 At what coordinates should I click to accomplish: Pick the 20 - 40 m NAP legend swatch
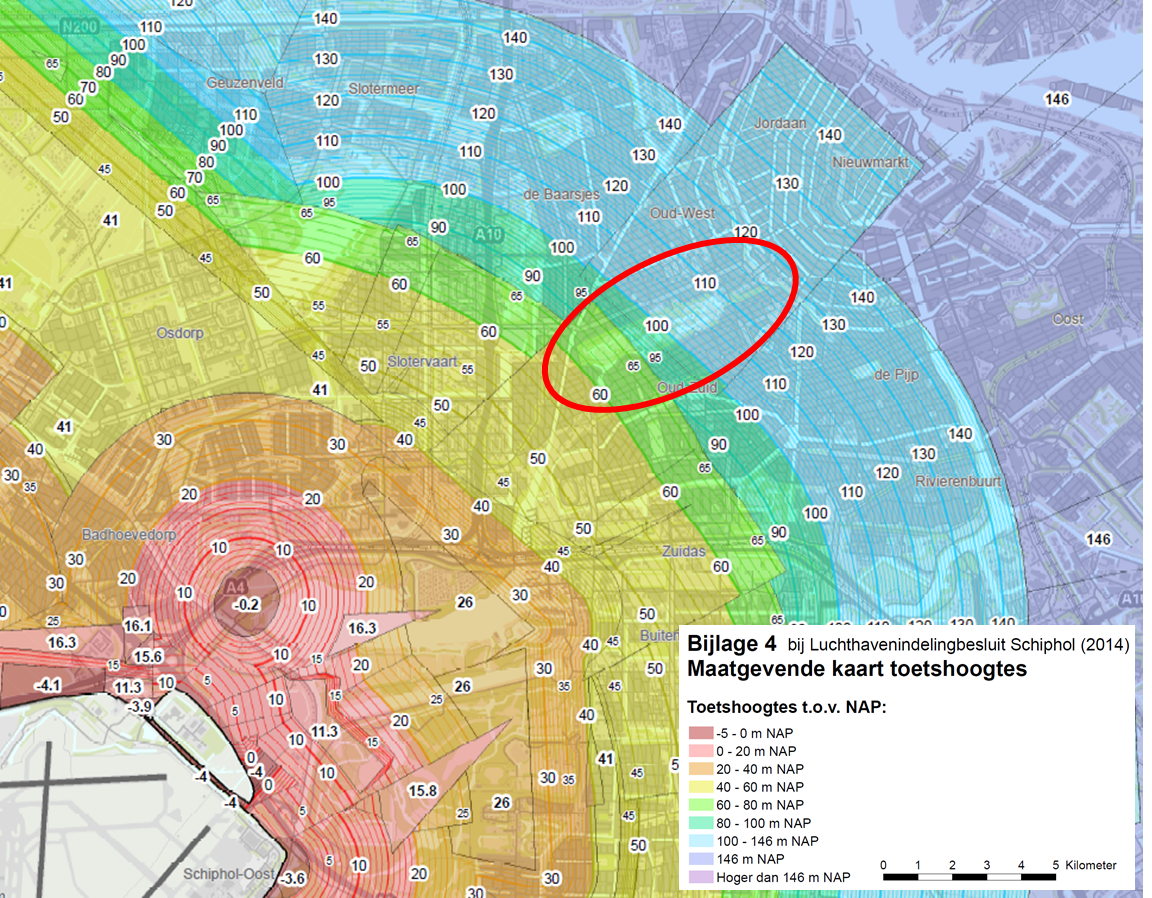coord(701,769)
